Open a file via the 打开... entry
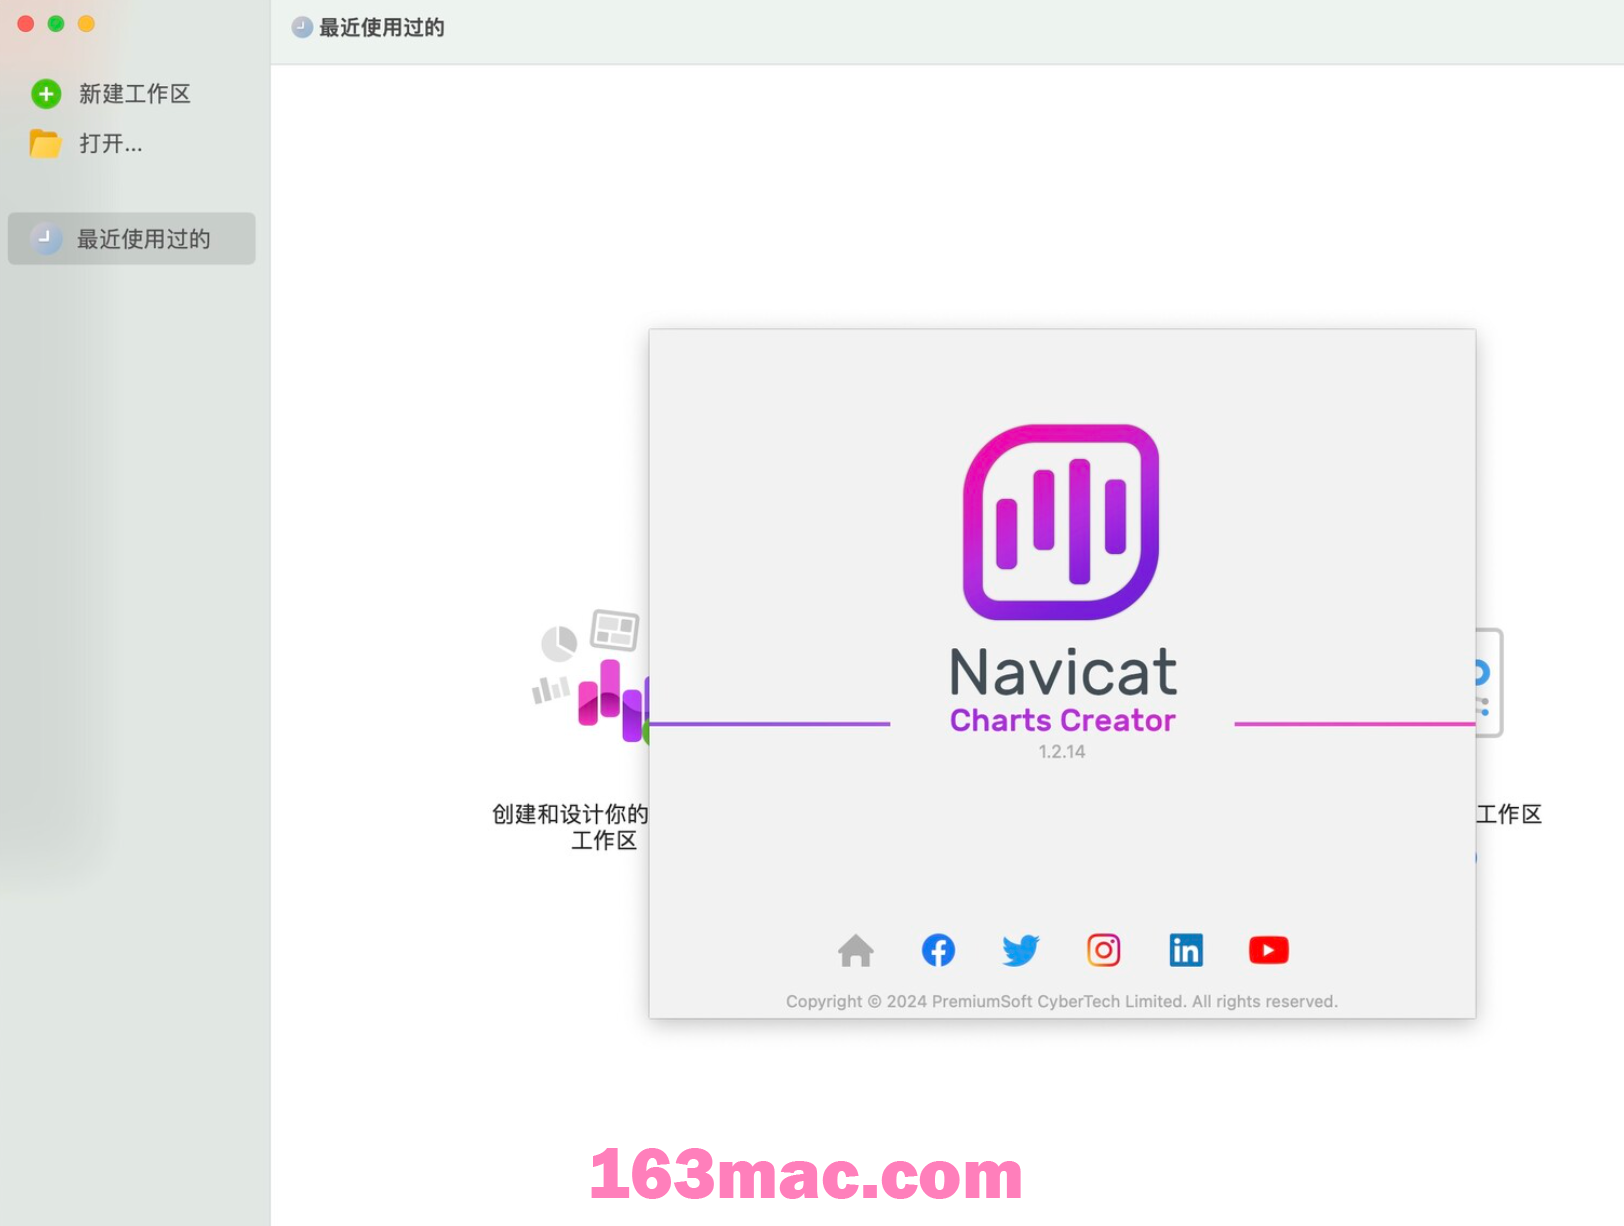This screenshot has width=1624, height=1226. 111,144
